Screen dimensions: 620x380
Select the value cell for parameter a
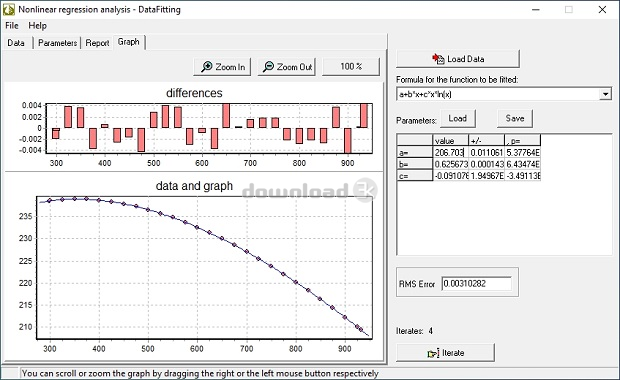(x=451, y=152)
